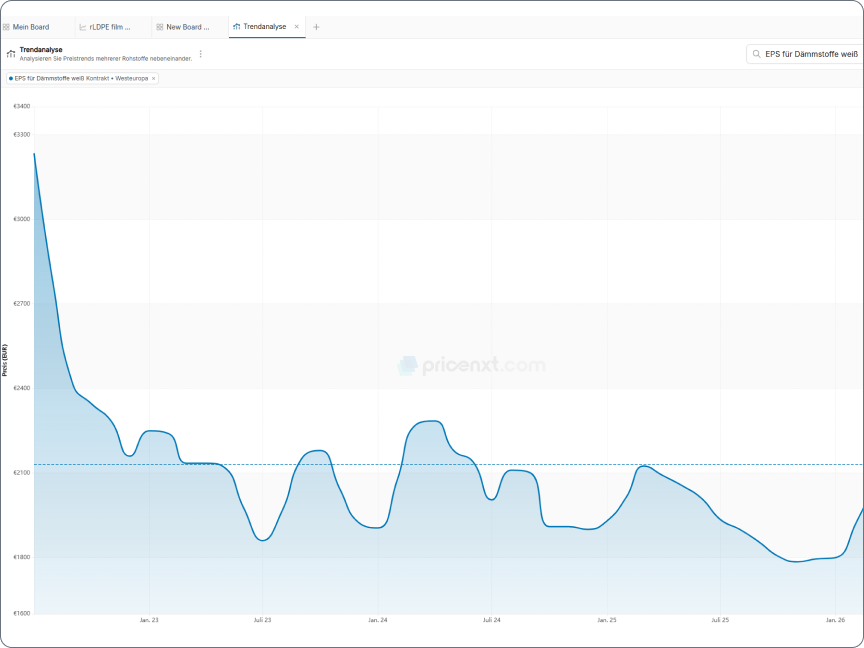Click the grid icon on New Board tab

(160, 27)
